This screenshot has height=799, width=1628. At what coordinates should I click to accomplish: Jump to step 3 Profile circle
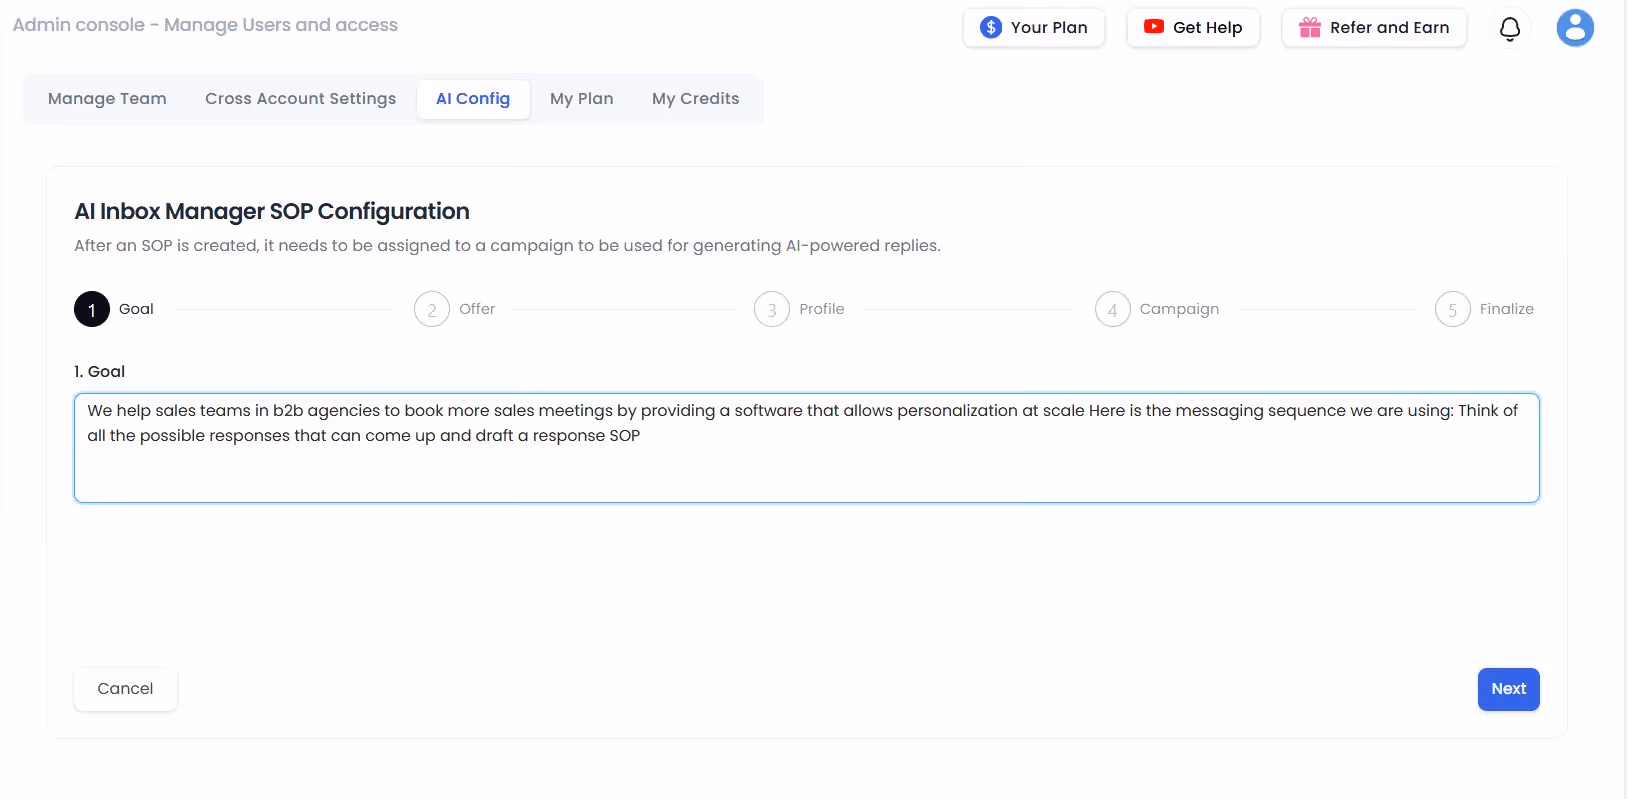(772, 309)
